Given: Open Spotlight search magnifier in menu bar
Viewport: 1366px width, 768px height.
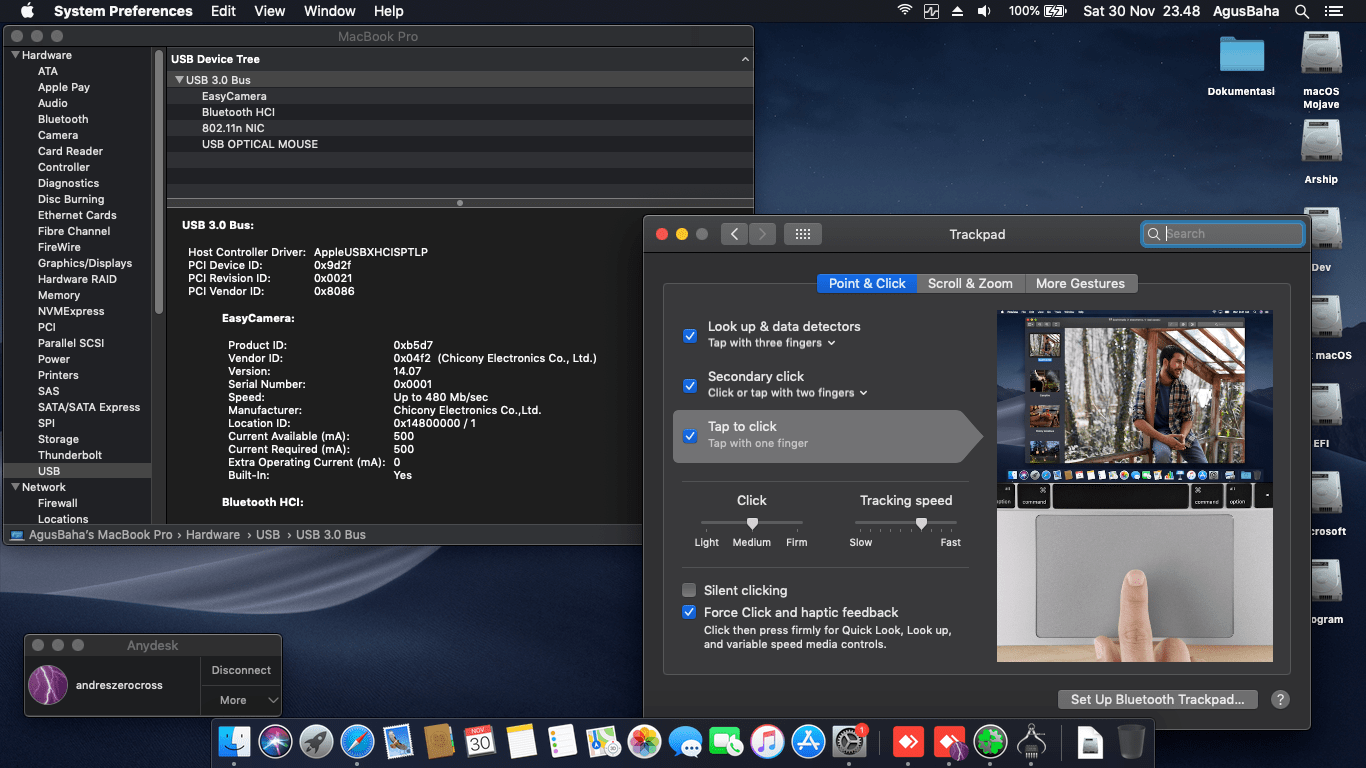Looking at the screenshot, I should pyautogui.click(x=1302, y=11).
